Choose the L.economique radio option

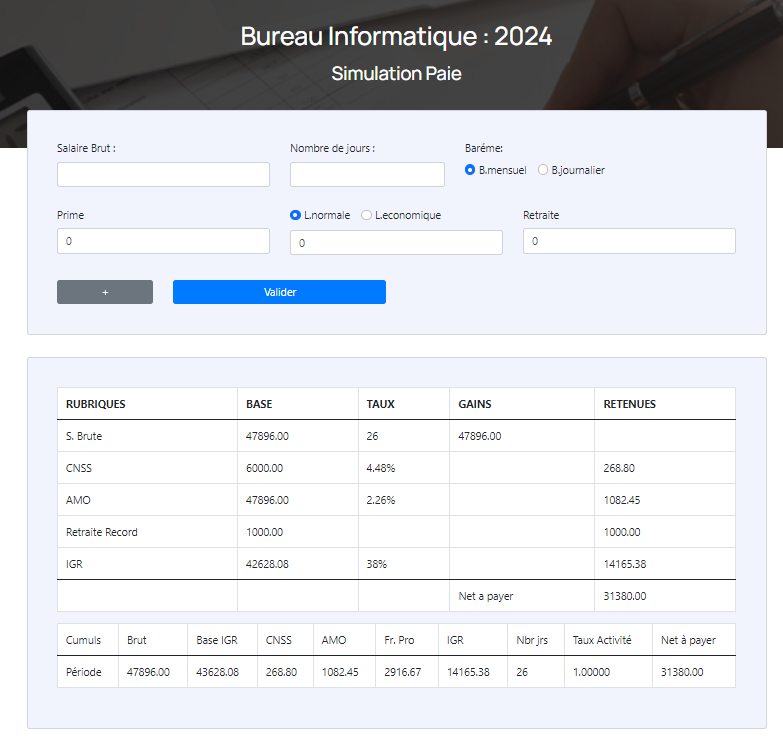coord(366,215)
